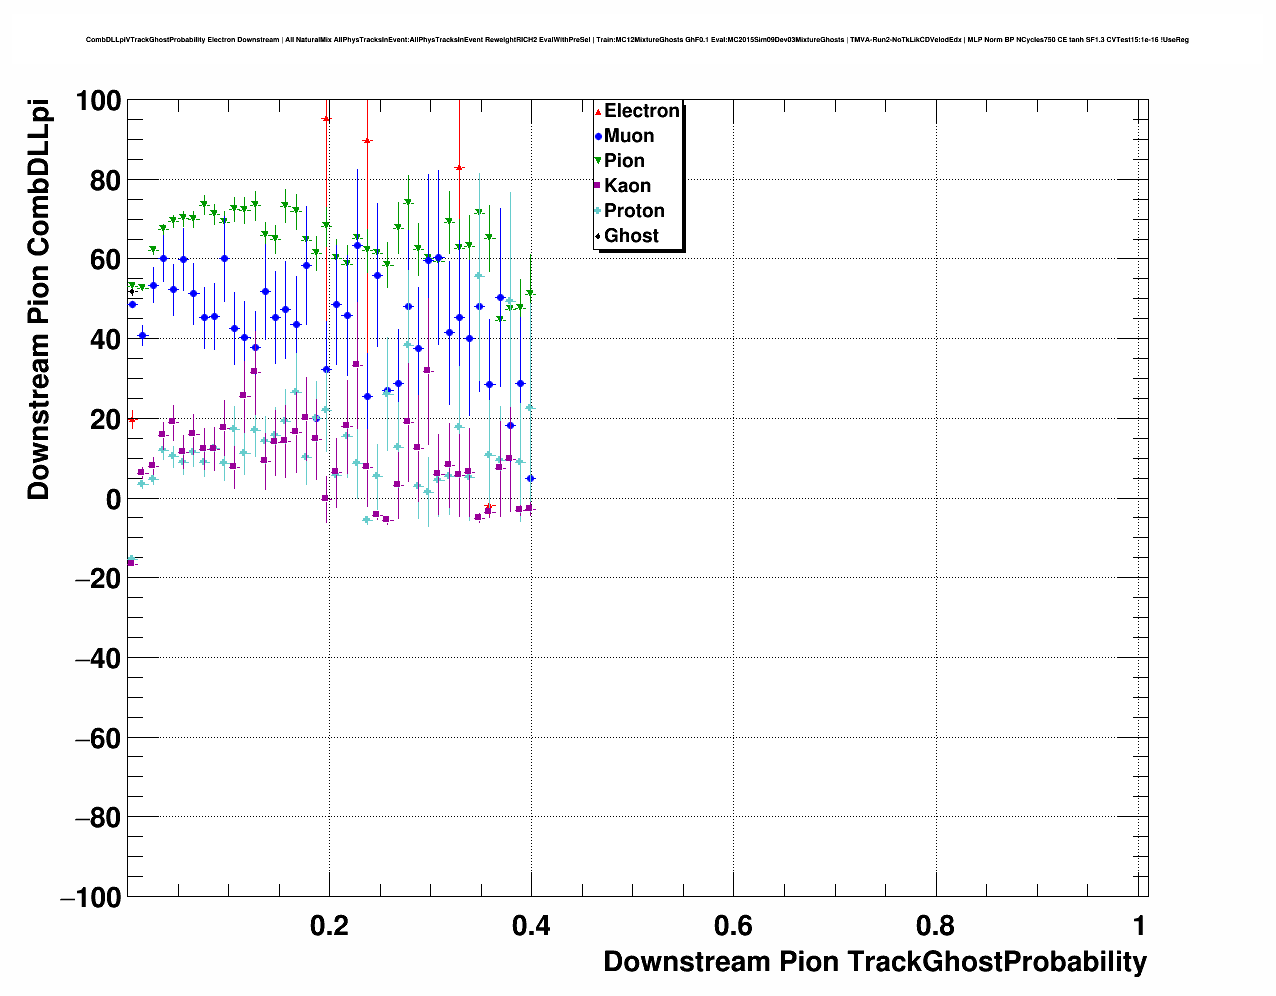Image resolution: width=1276 pixels, height=996 pixels.
Task: Click the blue Muon circle in legend
Action: point(598,136)
